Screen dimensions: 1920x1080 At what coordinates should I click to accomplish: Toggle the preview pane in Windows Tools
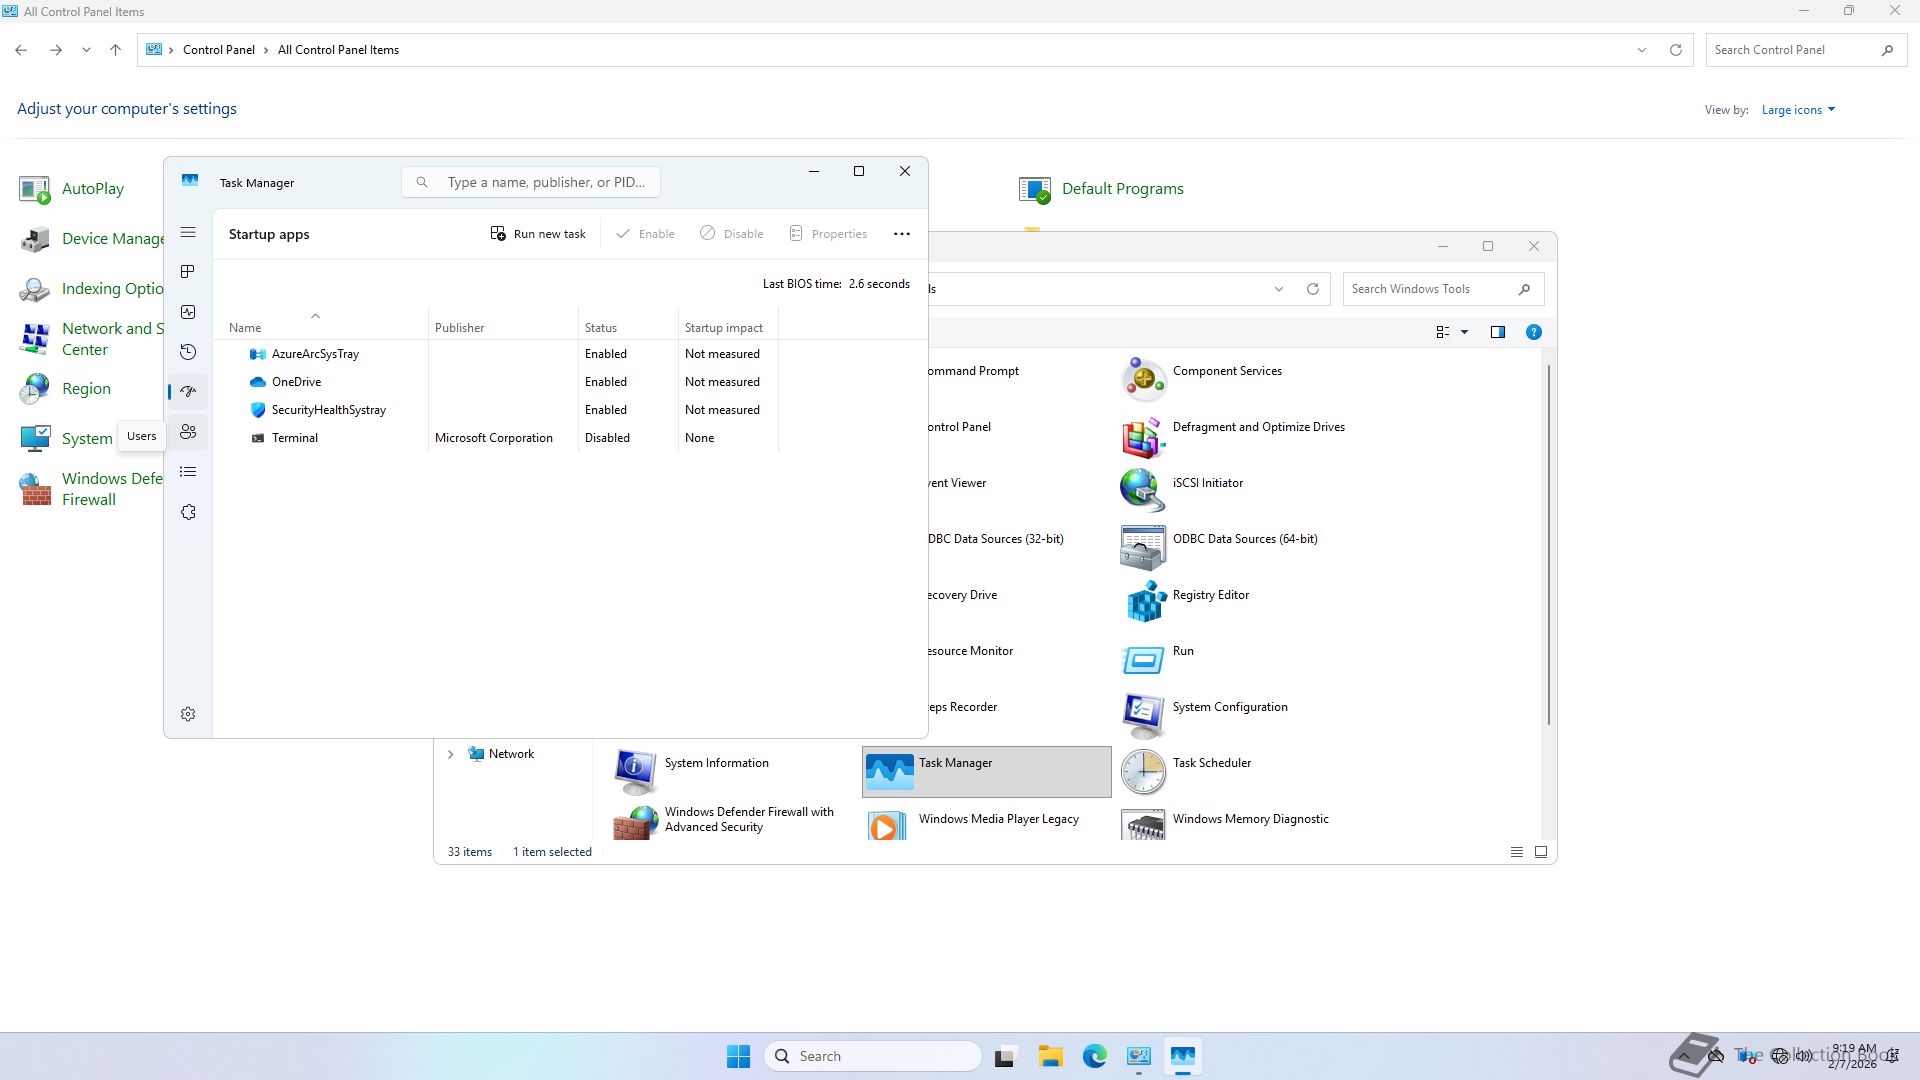coord(1497,332)
